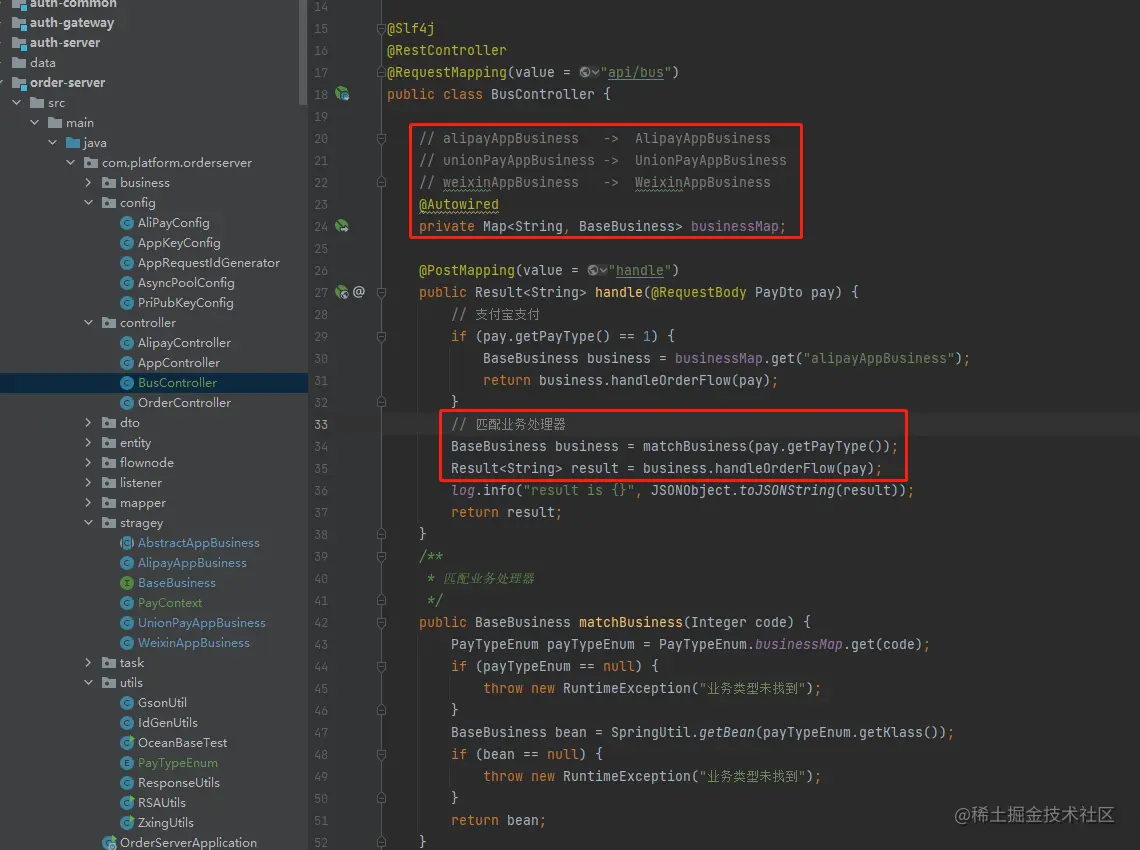The image size is (1140, 850).
Task: Open AppKeyConfig in the project tree
Action: [x=179, y=243]
